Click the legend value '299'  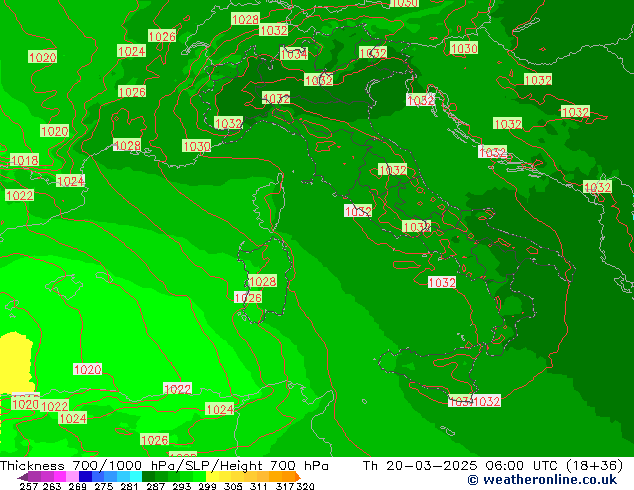(x=207, y=486)
